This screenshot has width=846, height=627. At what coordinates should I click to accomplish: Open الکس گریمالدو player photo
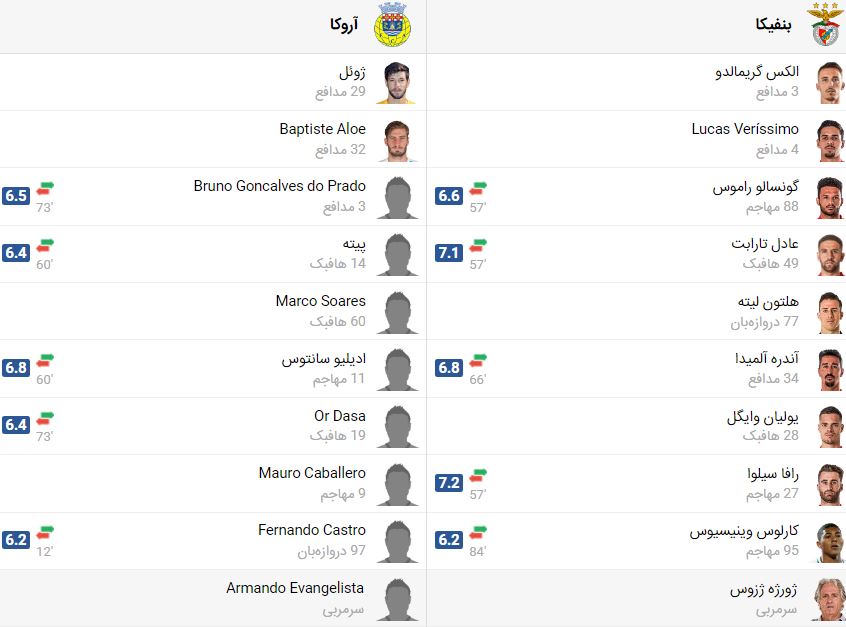[x=829, y=82]
